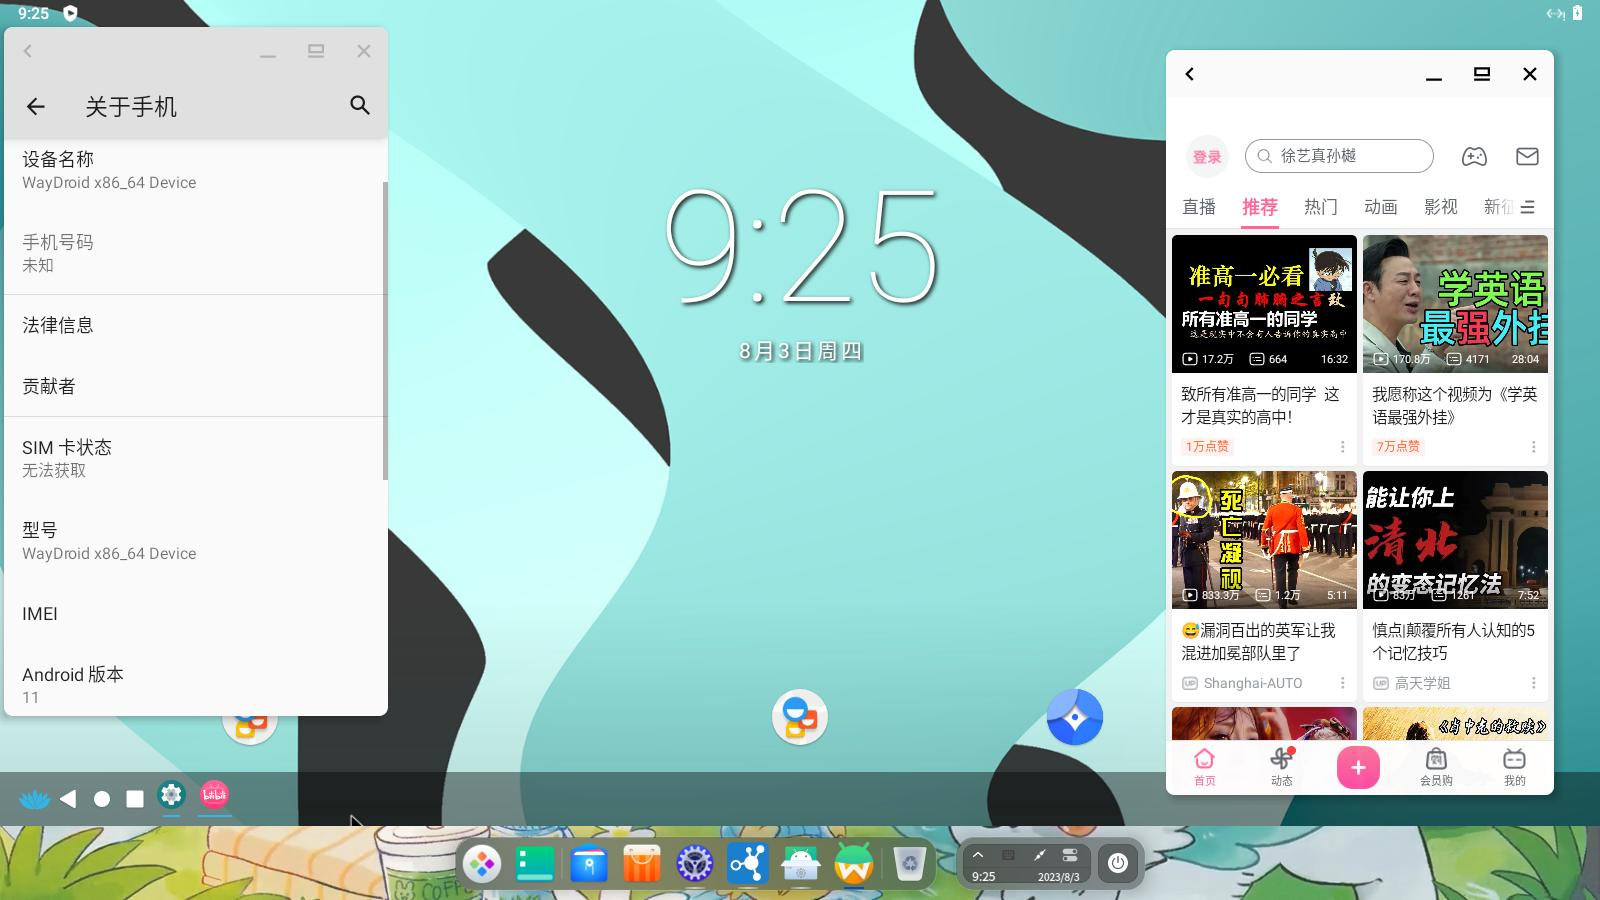This screenshot has height=900, width=1600.
Task: Open the trash bin in dock
Action: pos(910,864)
